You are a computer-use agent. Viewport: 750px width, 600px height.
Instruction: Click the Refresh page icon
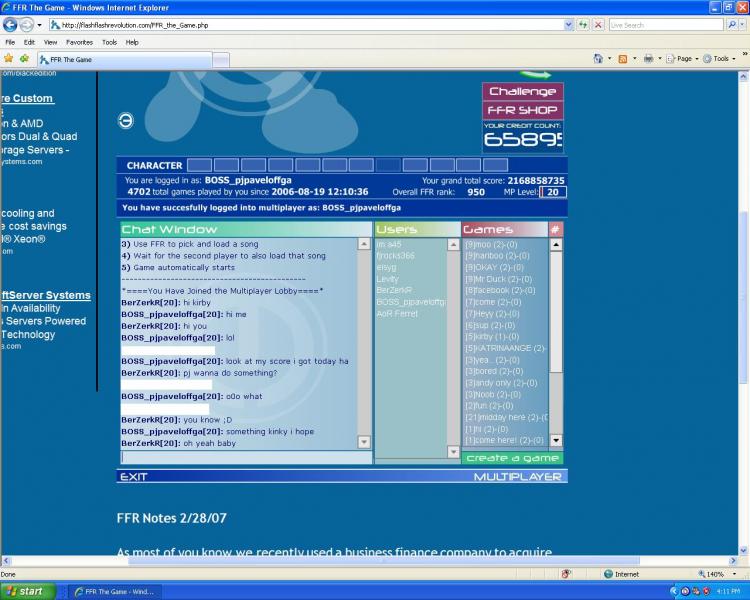click(x=583, y=25)
